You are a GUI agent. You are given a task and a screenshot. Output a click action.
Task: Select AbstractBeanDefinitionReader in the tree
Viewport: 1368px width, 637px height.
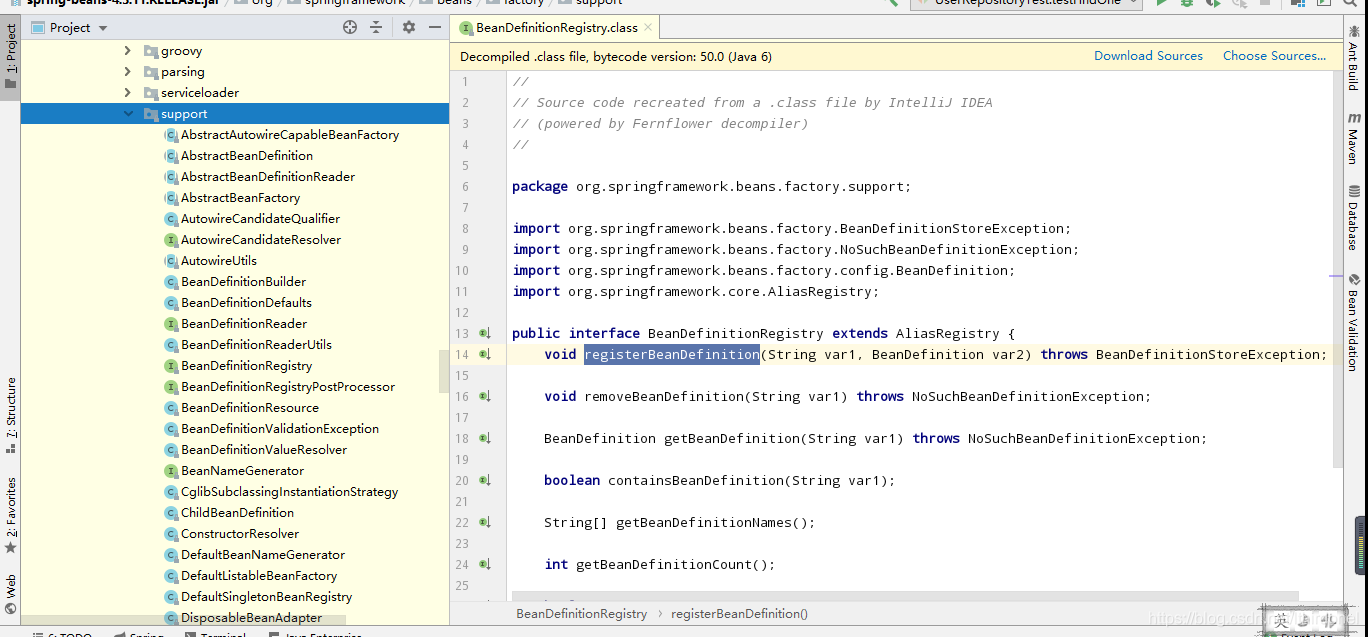click(x=268, y=177)
